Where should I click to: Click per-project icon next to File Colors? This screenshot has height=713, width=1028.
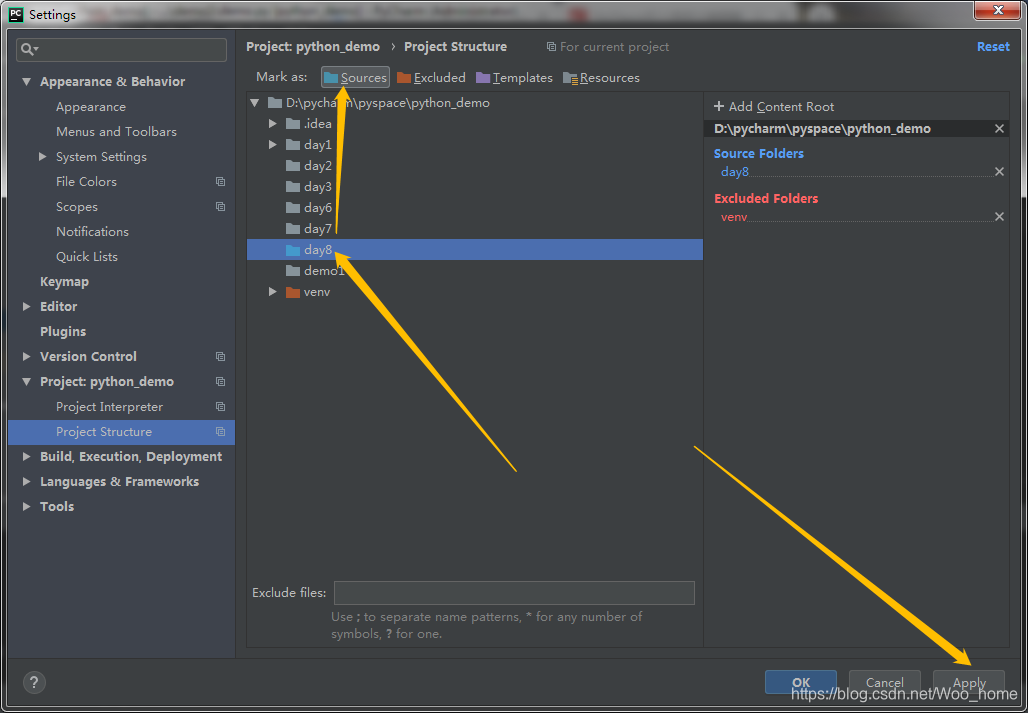pyautogui.click(x=220, y=182)
